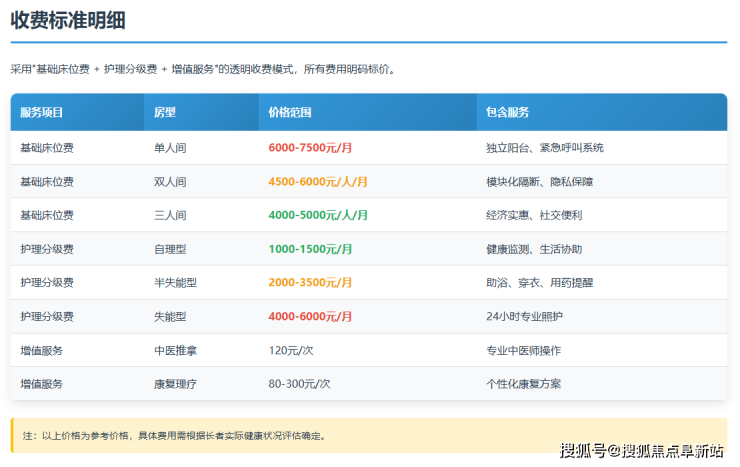
Task: Select the 单人间 room type cell
Action: point(170,147)
